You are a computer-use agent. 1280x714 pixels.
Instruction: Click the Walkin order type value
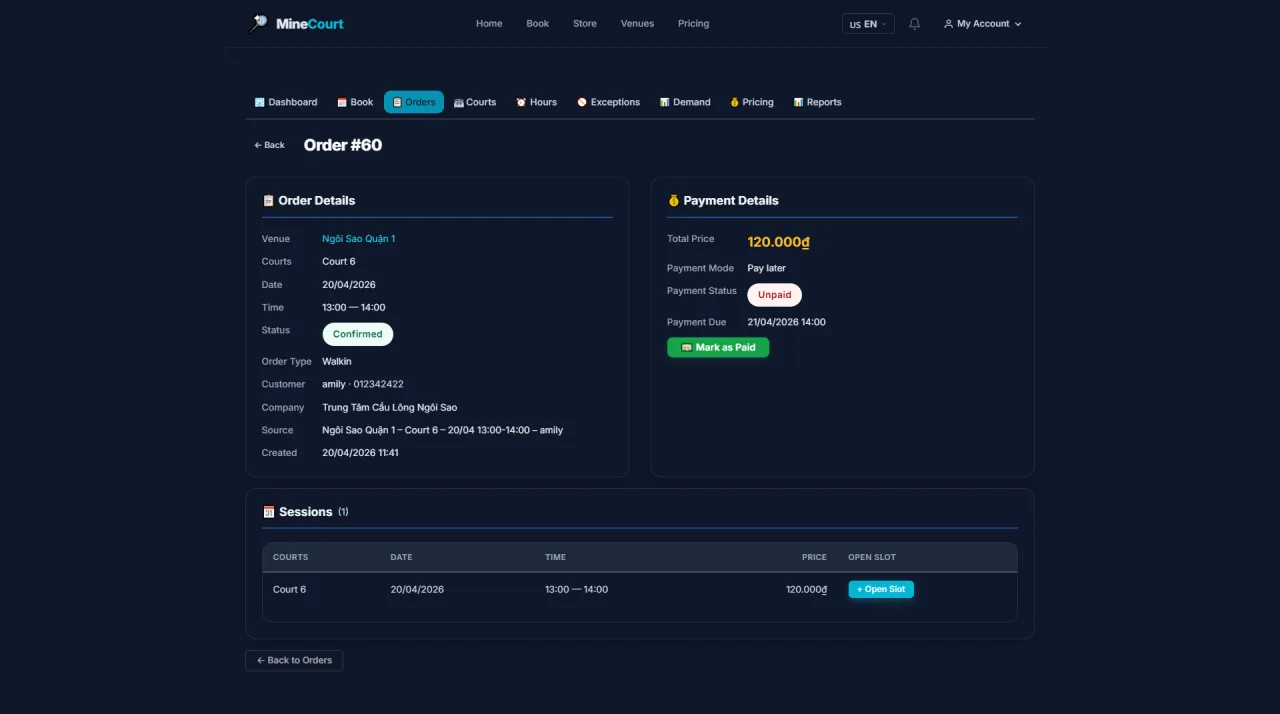coord(337,361)
